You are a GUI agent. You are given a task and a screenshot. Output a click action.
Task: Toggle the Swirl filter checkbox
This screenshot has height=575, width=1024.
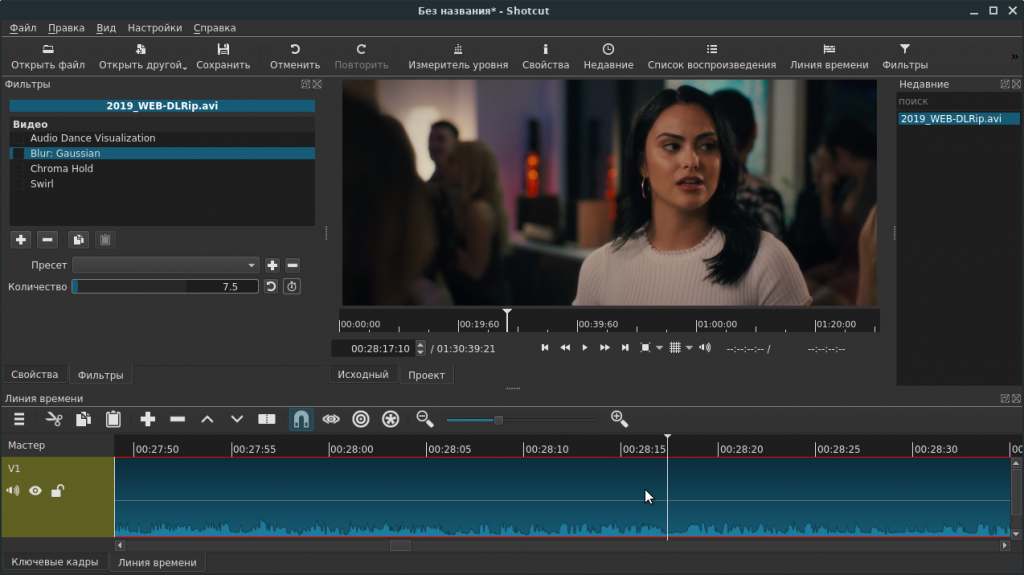18,184
